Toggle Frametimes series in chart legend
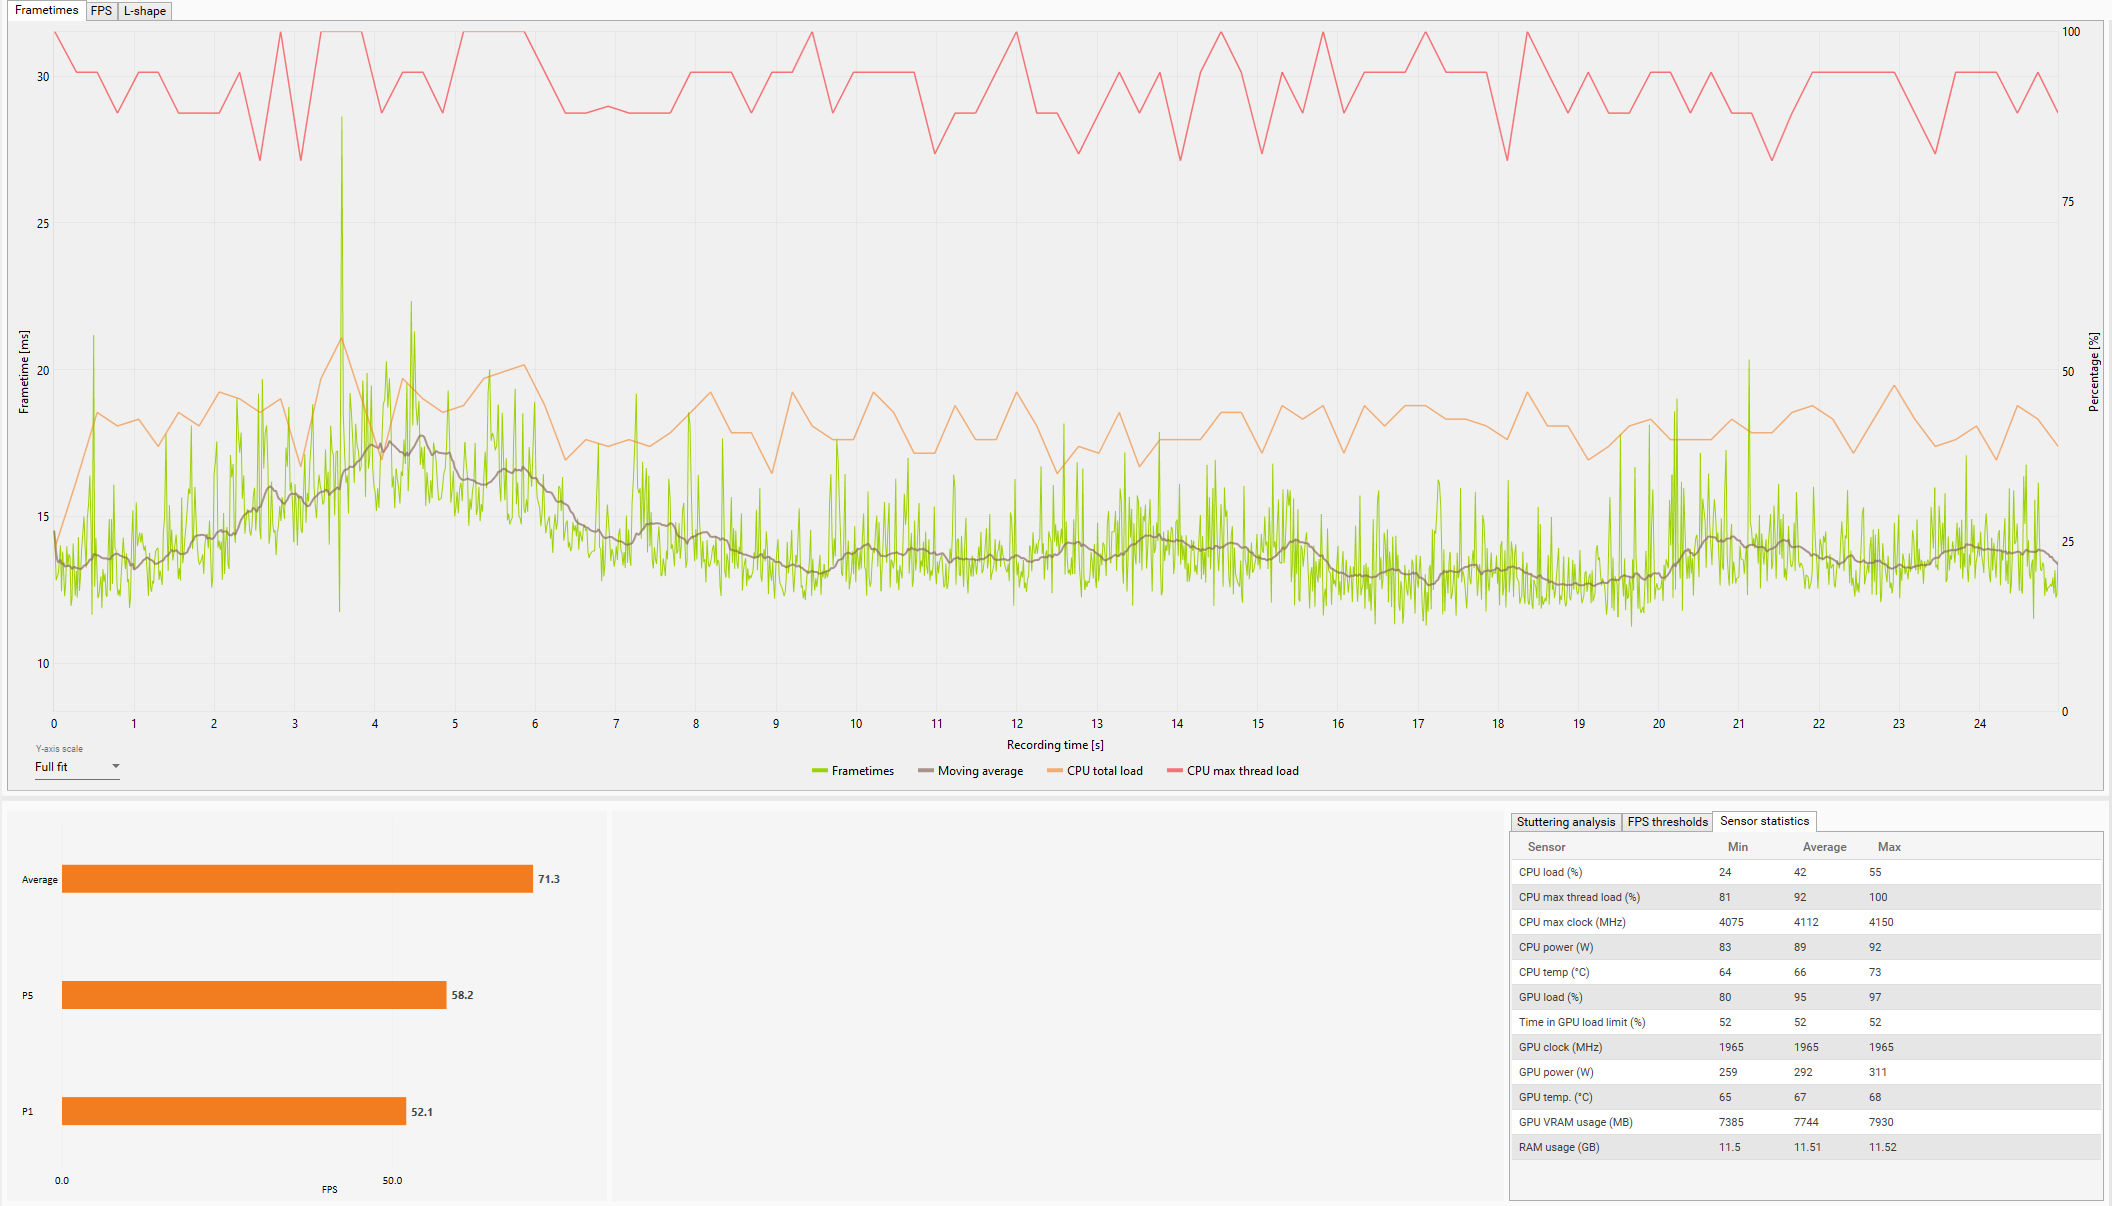2112x1206 pixels. pos(853,771)
